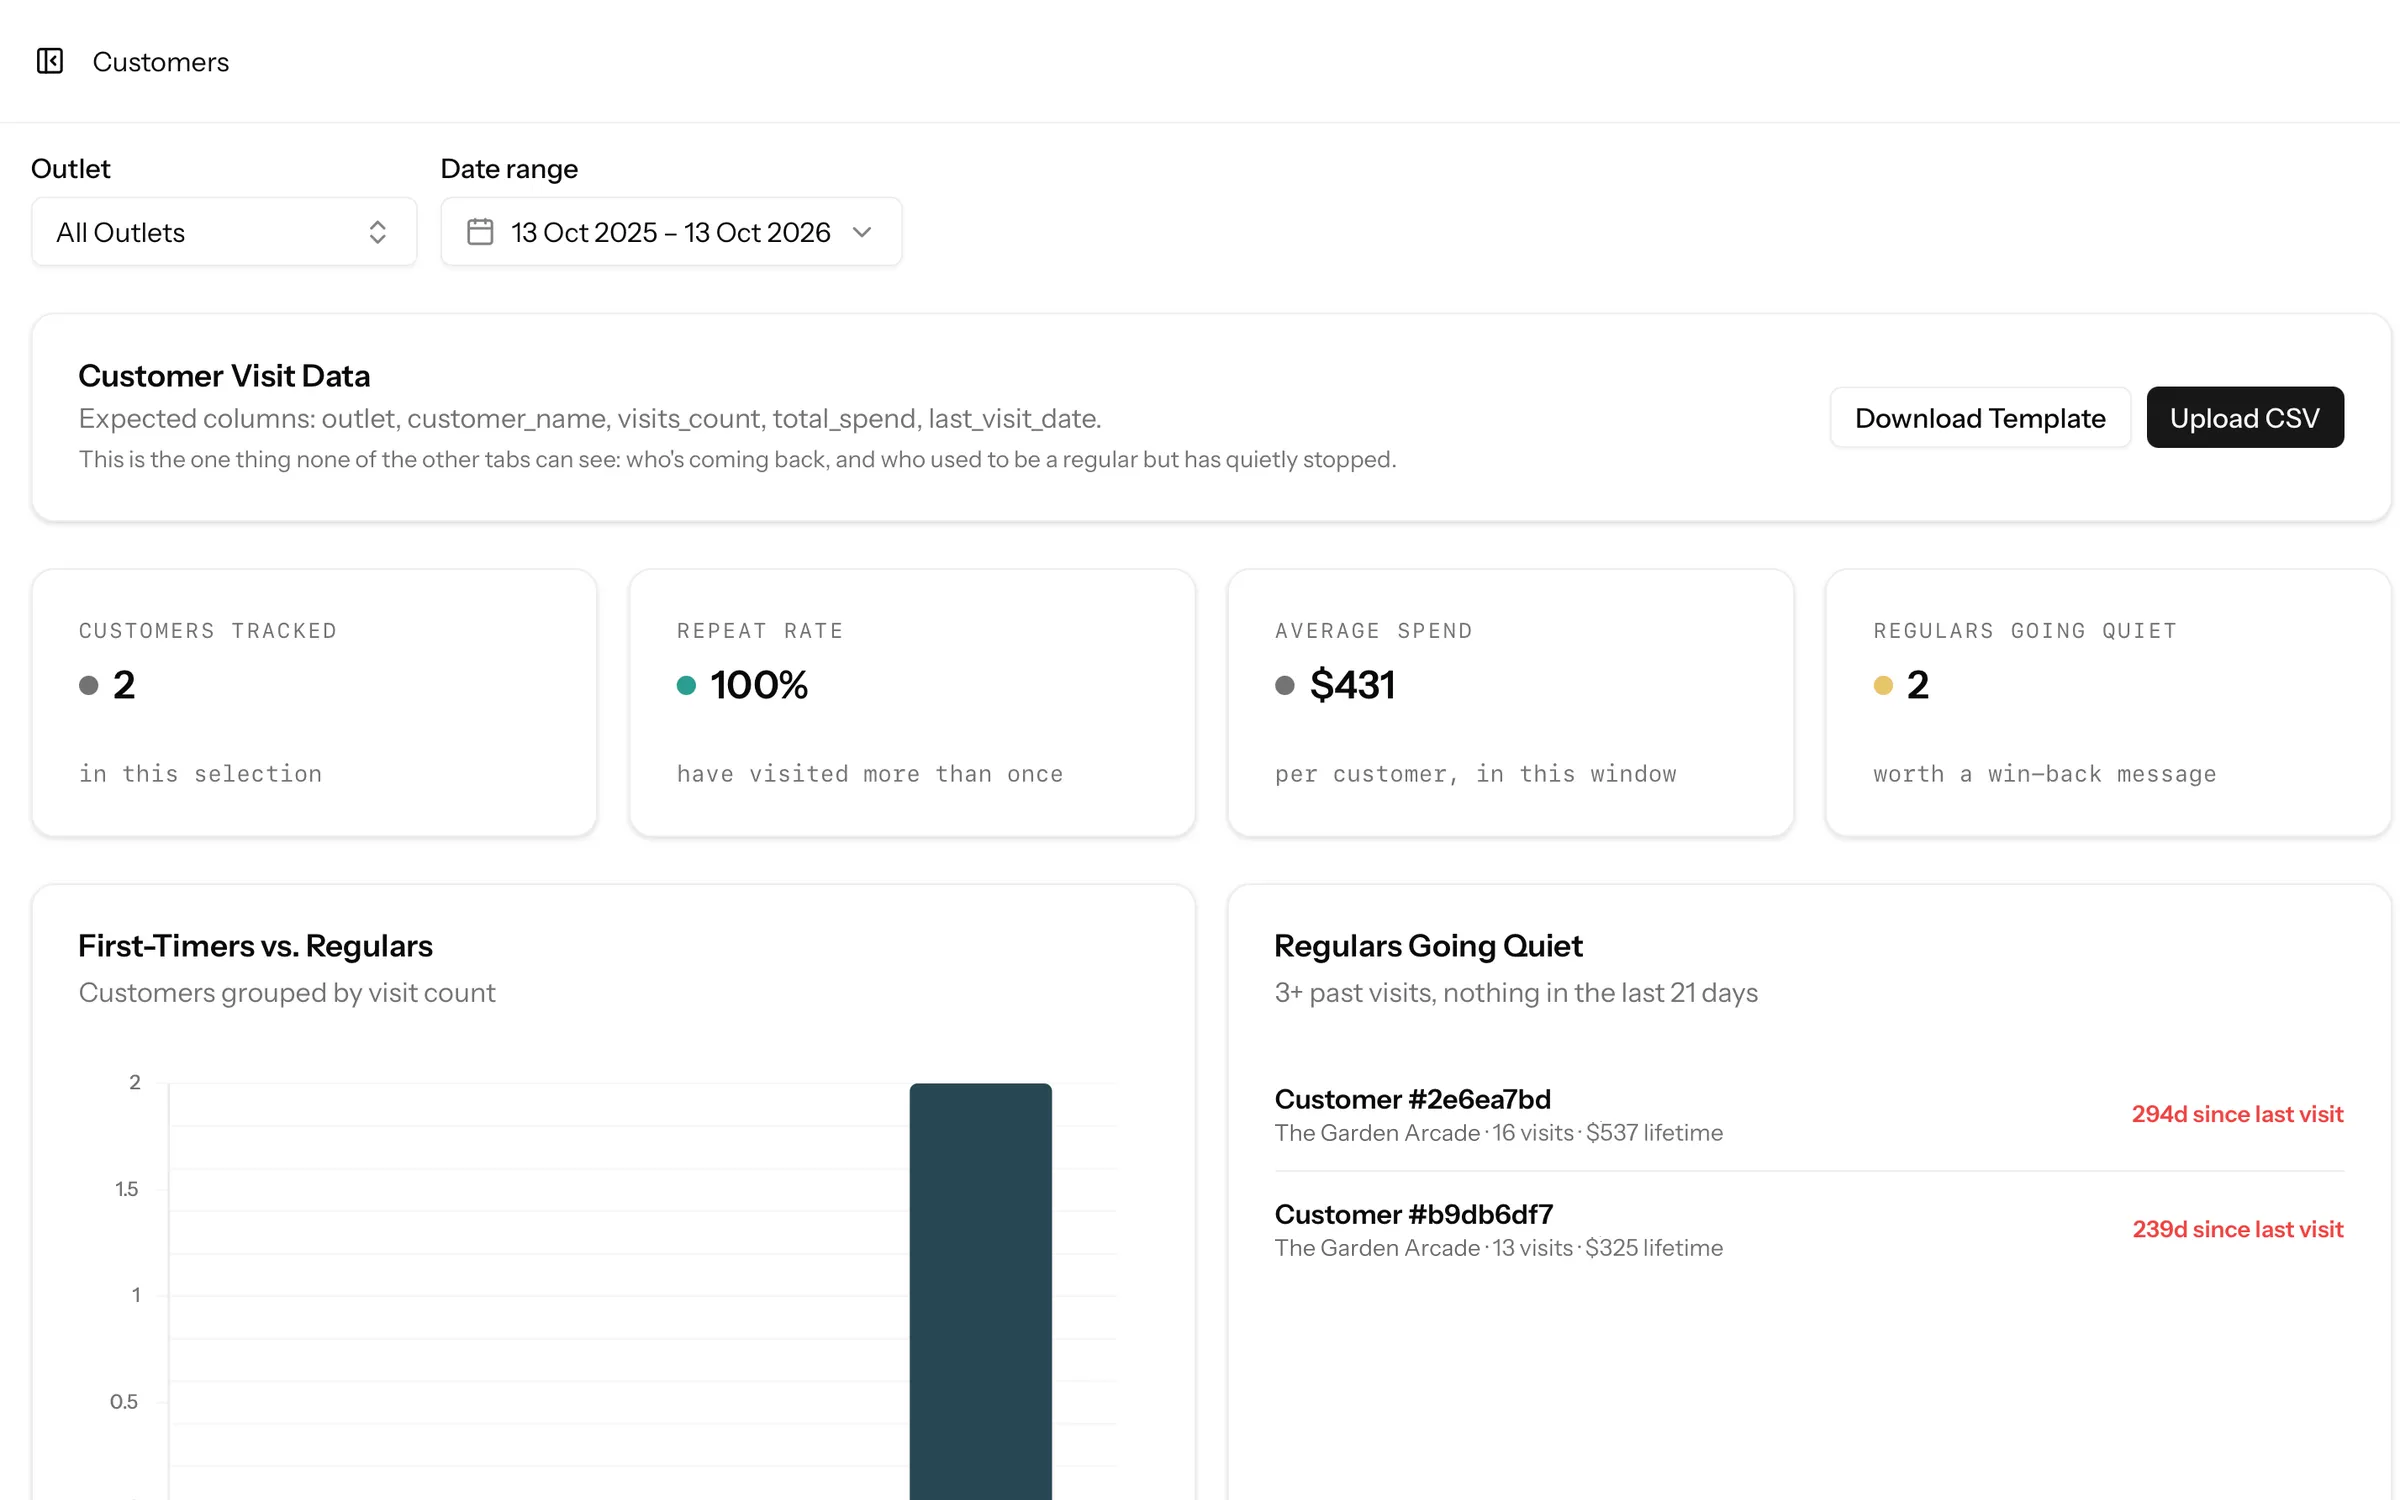Click the Repeat Rate 100% card
This screenshot has width=2400, height=1500.
[912, 703]
